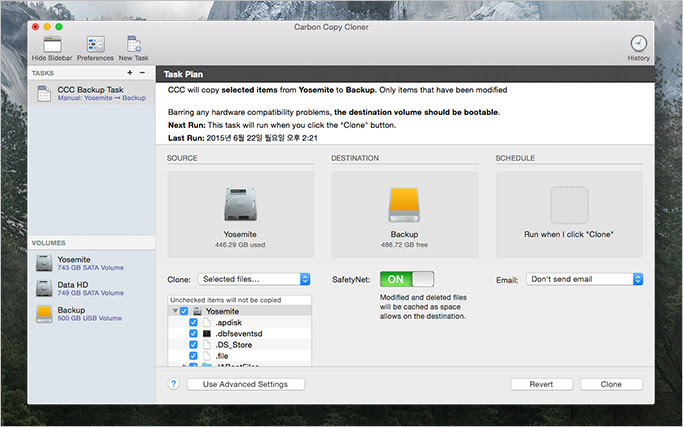Screen dimensions: 683x427
Task: Click the .dbfseventsd file icon
Action: pyautogui.click(x=207, y=334)
